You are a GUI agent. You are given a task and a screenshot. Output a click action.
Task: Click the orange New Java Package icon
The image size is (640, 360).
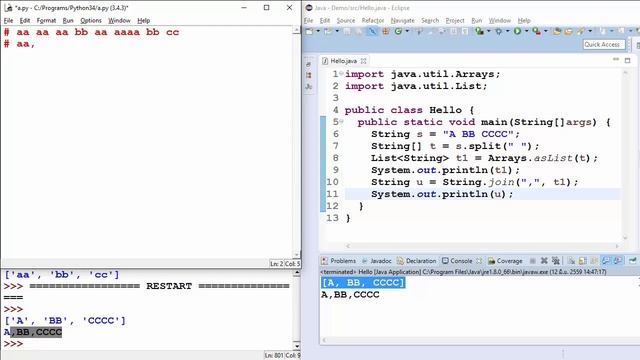click(x=385, y=31)
